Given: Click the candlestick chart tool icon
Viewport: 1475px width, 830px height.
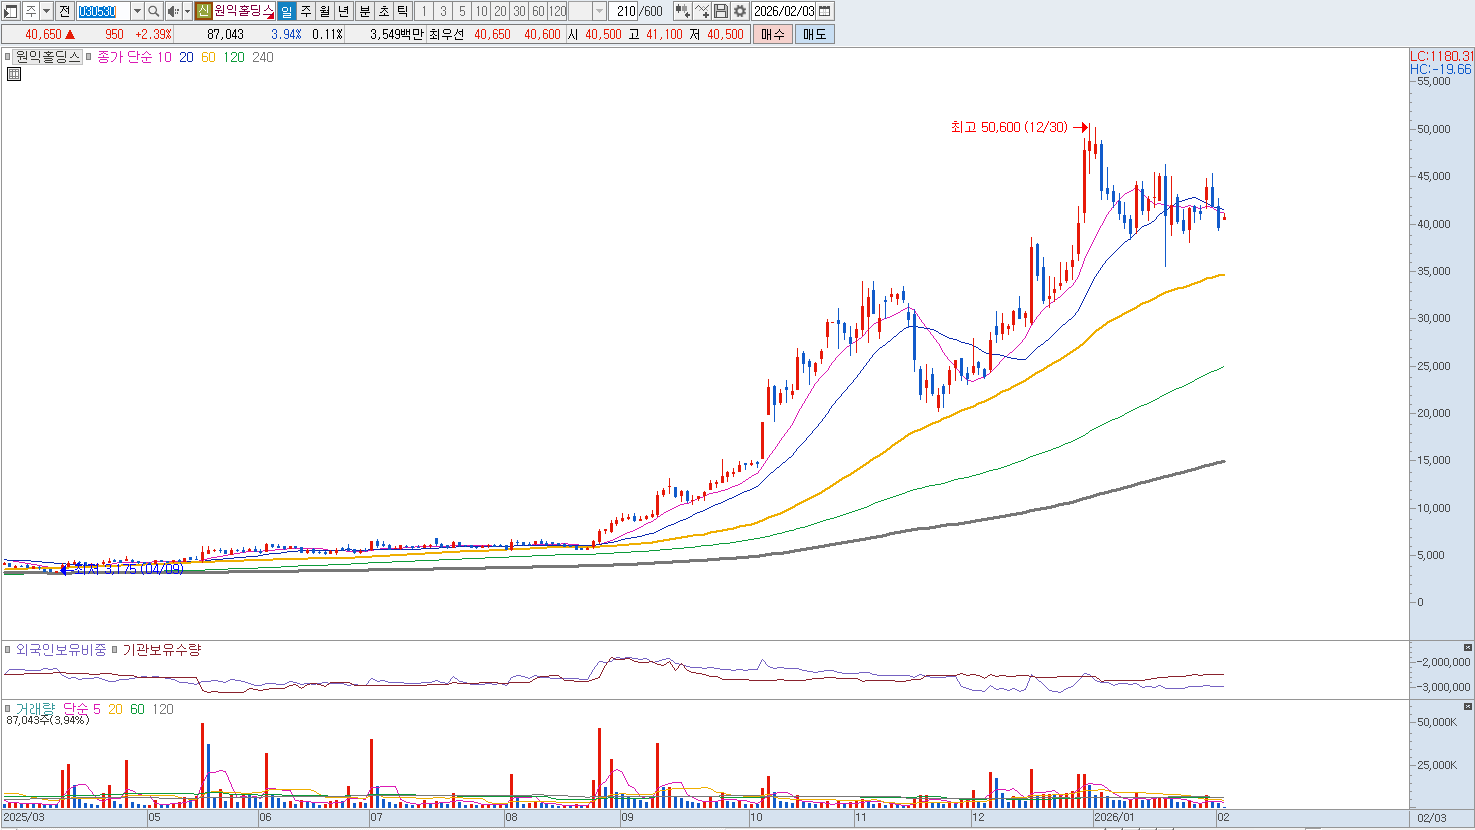Looking at the screenshot, I should tap(682, 11).
